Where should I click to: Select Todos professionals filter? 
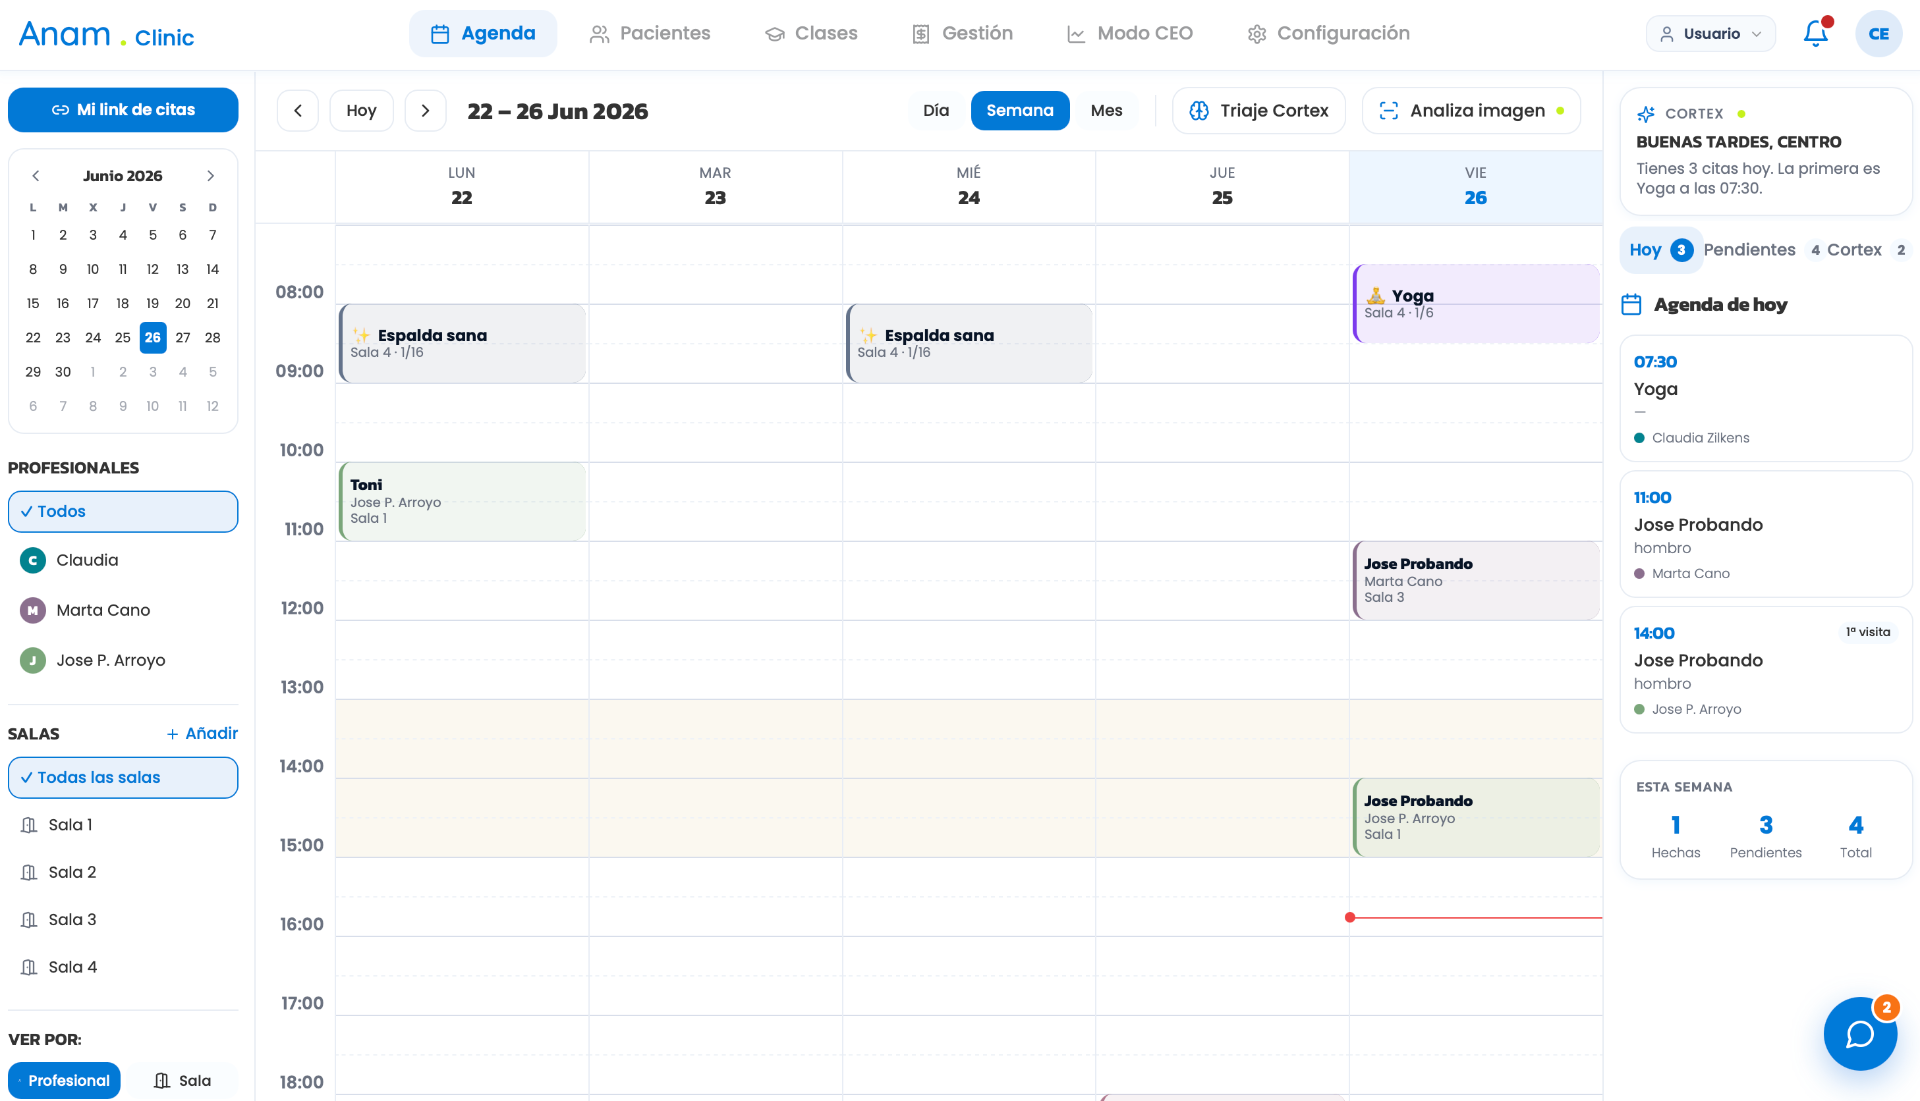[x=123, y=512]
